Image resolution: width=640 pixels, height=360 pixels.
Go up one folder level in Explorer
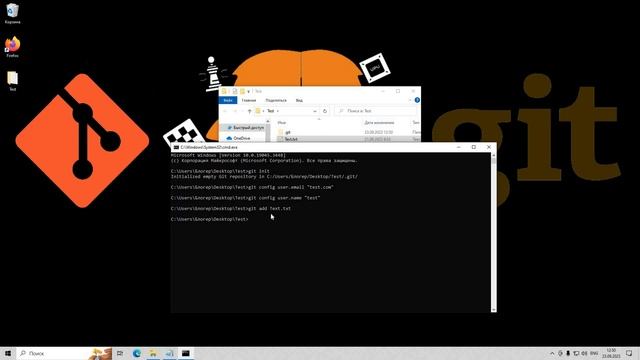(x=249, y=111)
